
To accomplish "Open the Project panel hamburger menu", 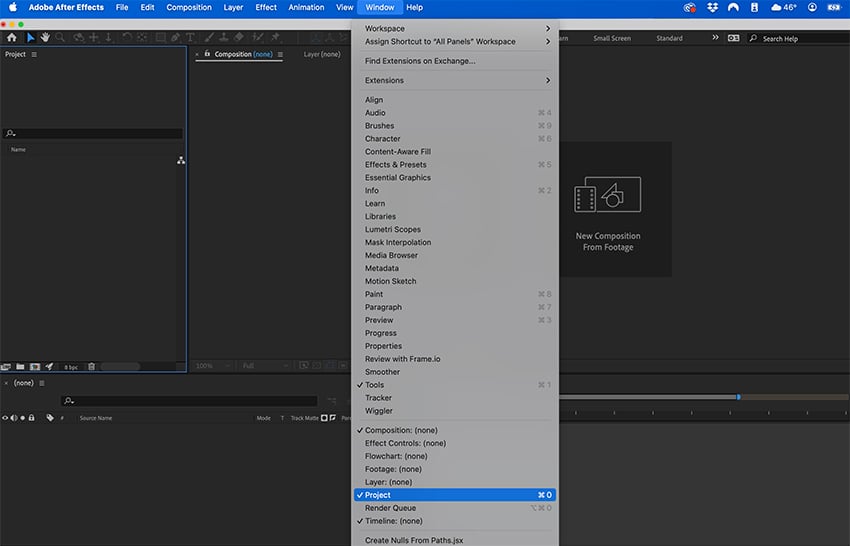I will (34, 54).
